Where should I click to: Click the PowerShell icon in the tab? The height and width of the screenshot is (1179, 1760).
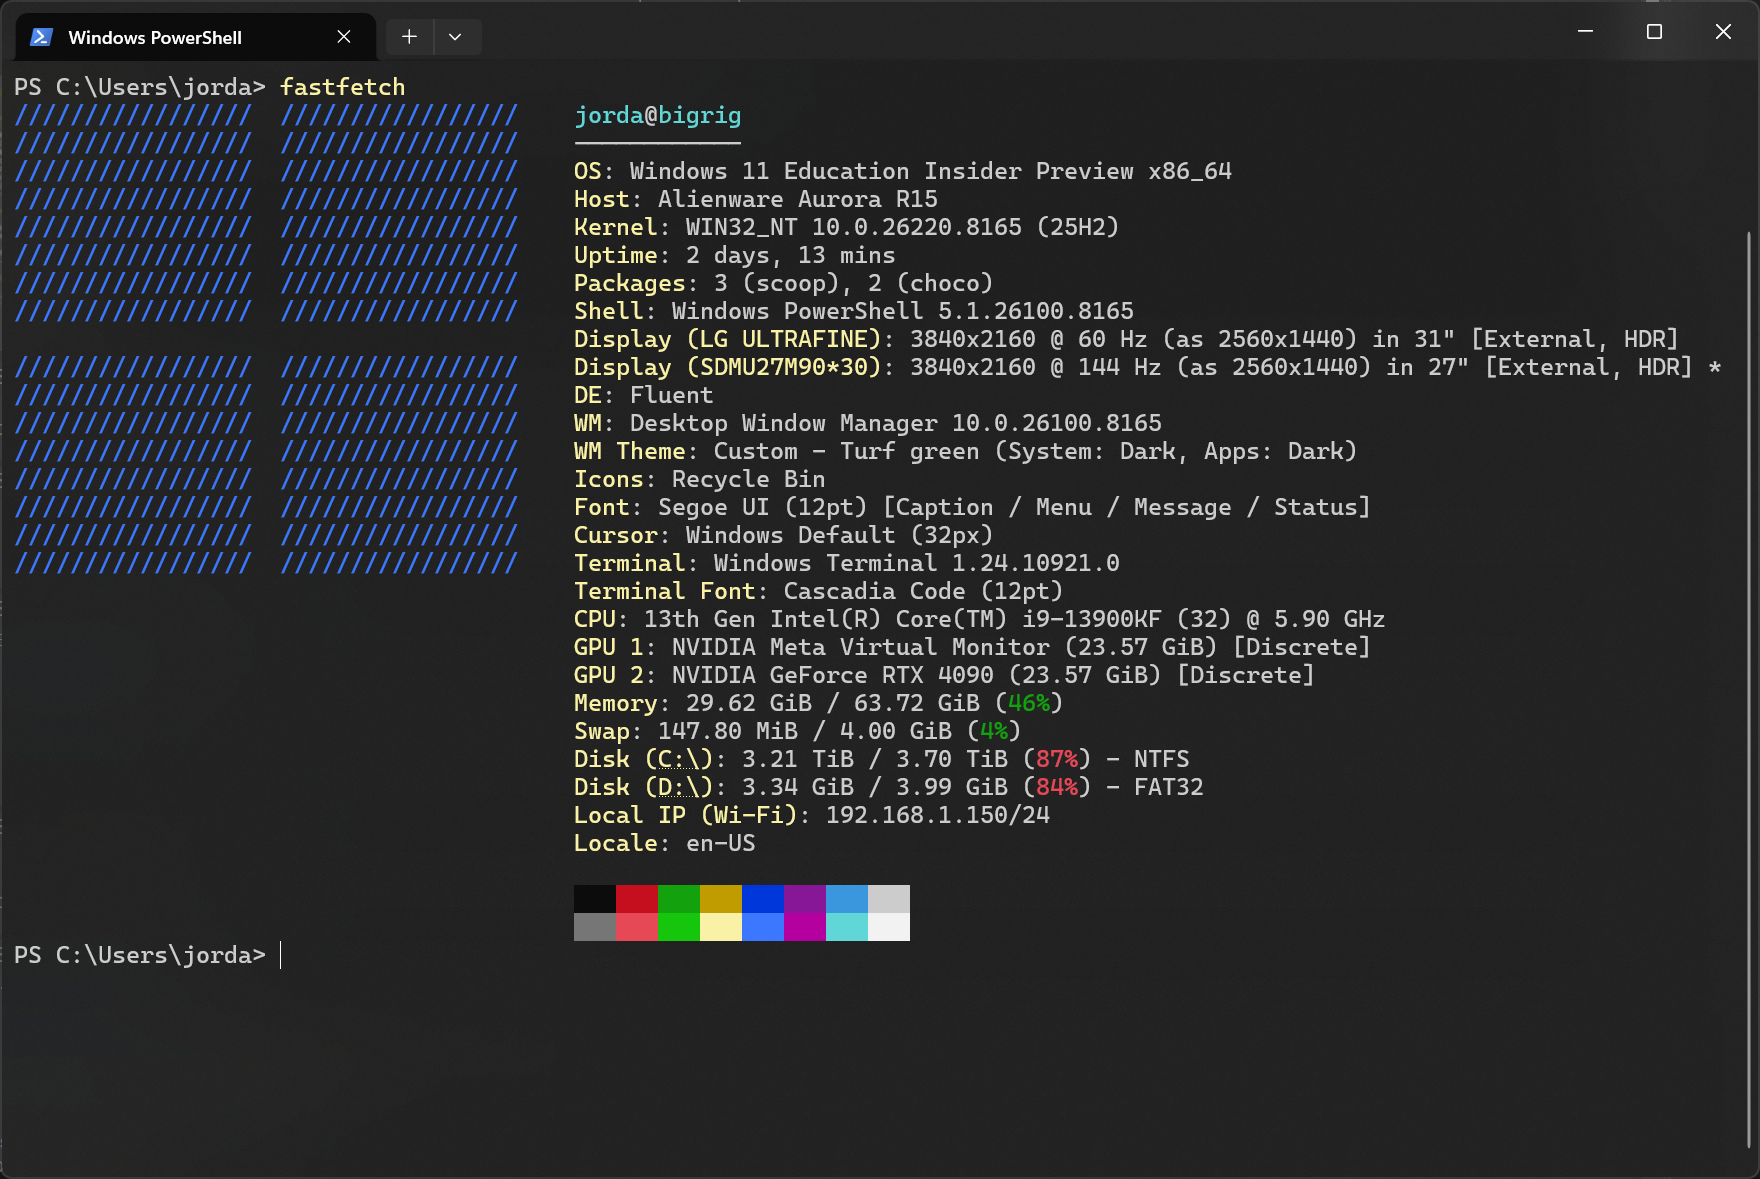(x=41, y=37)
